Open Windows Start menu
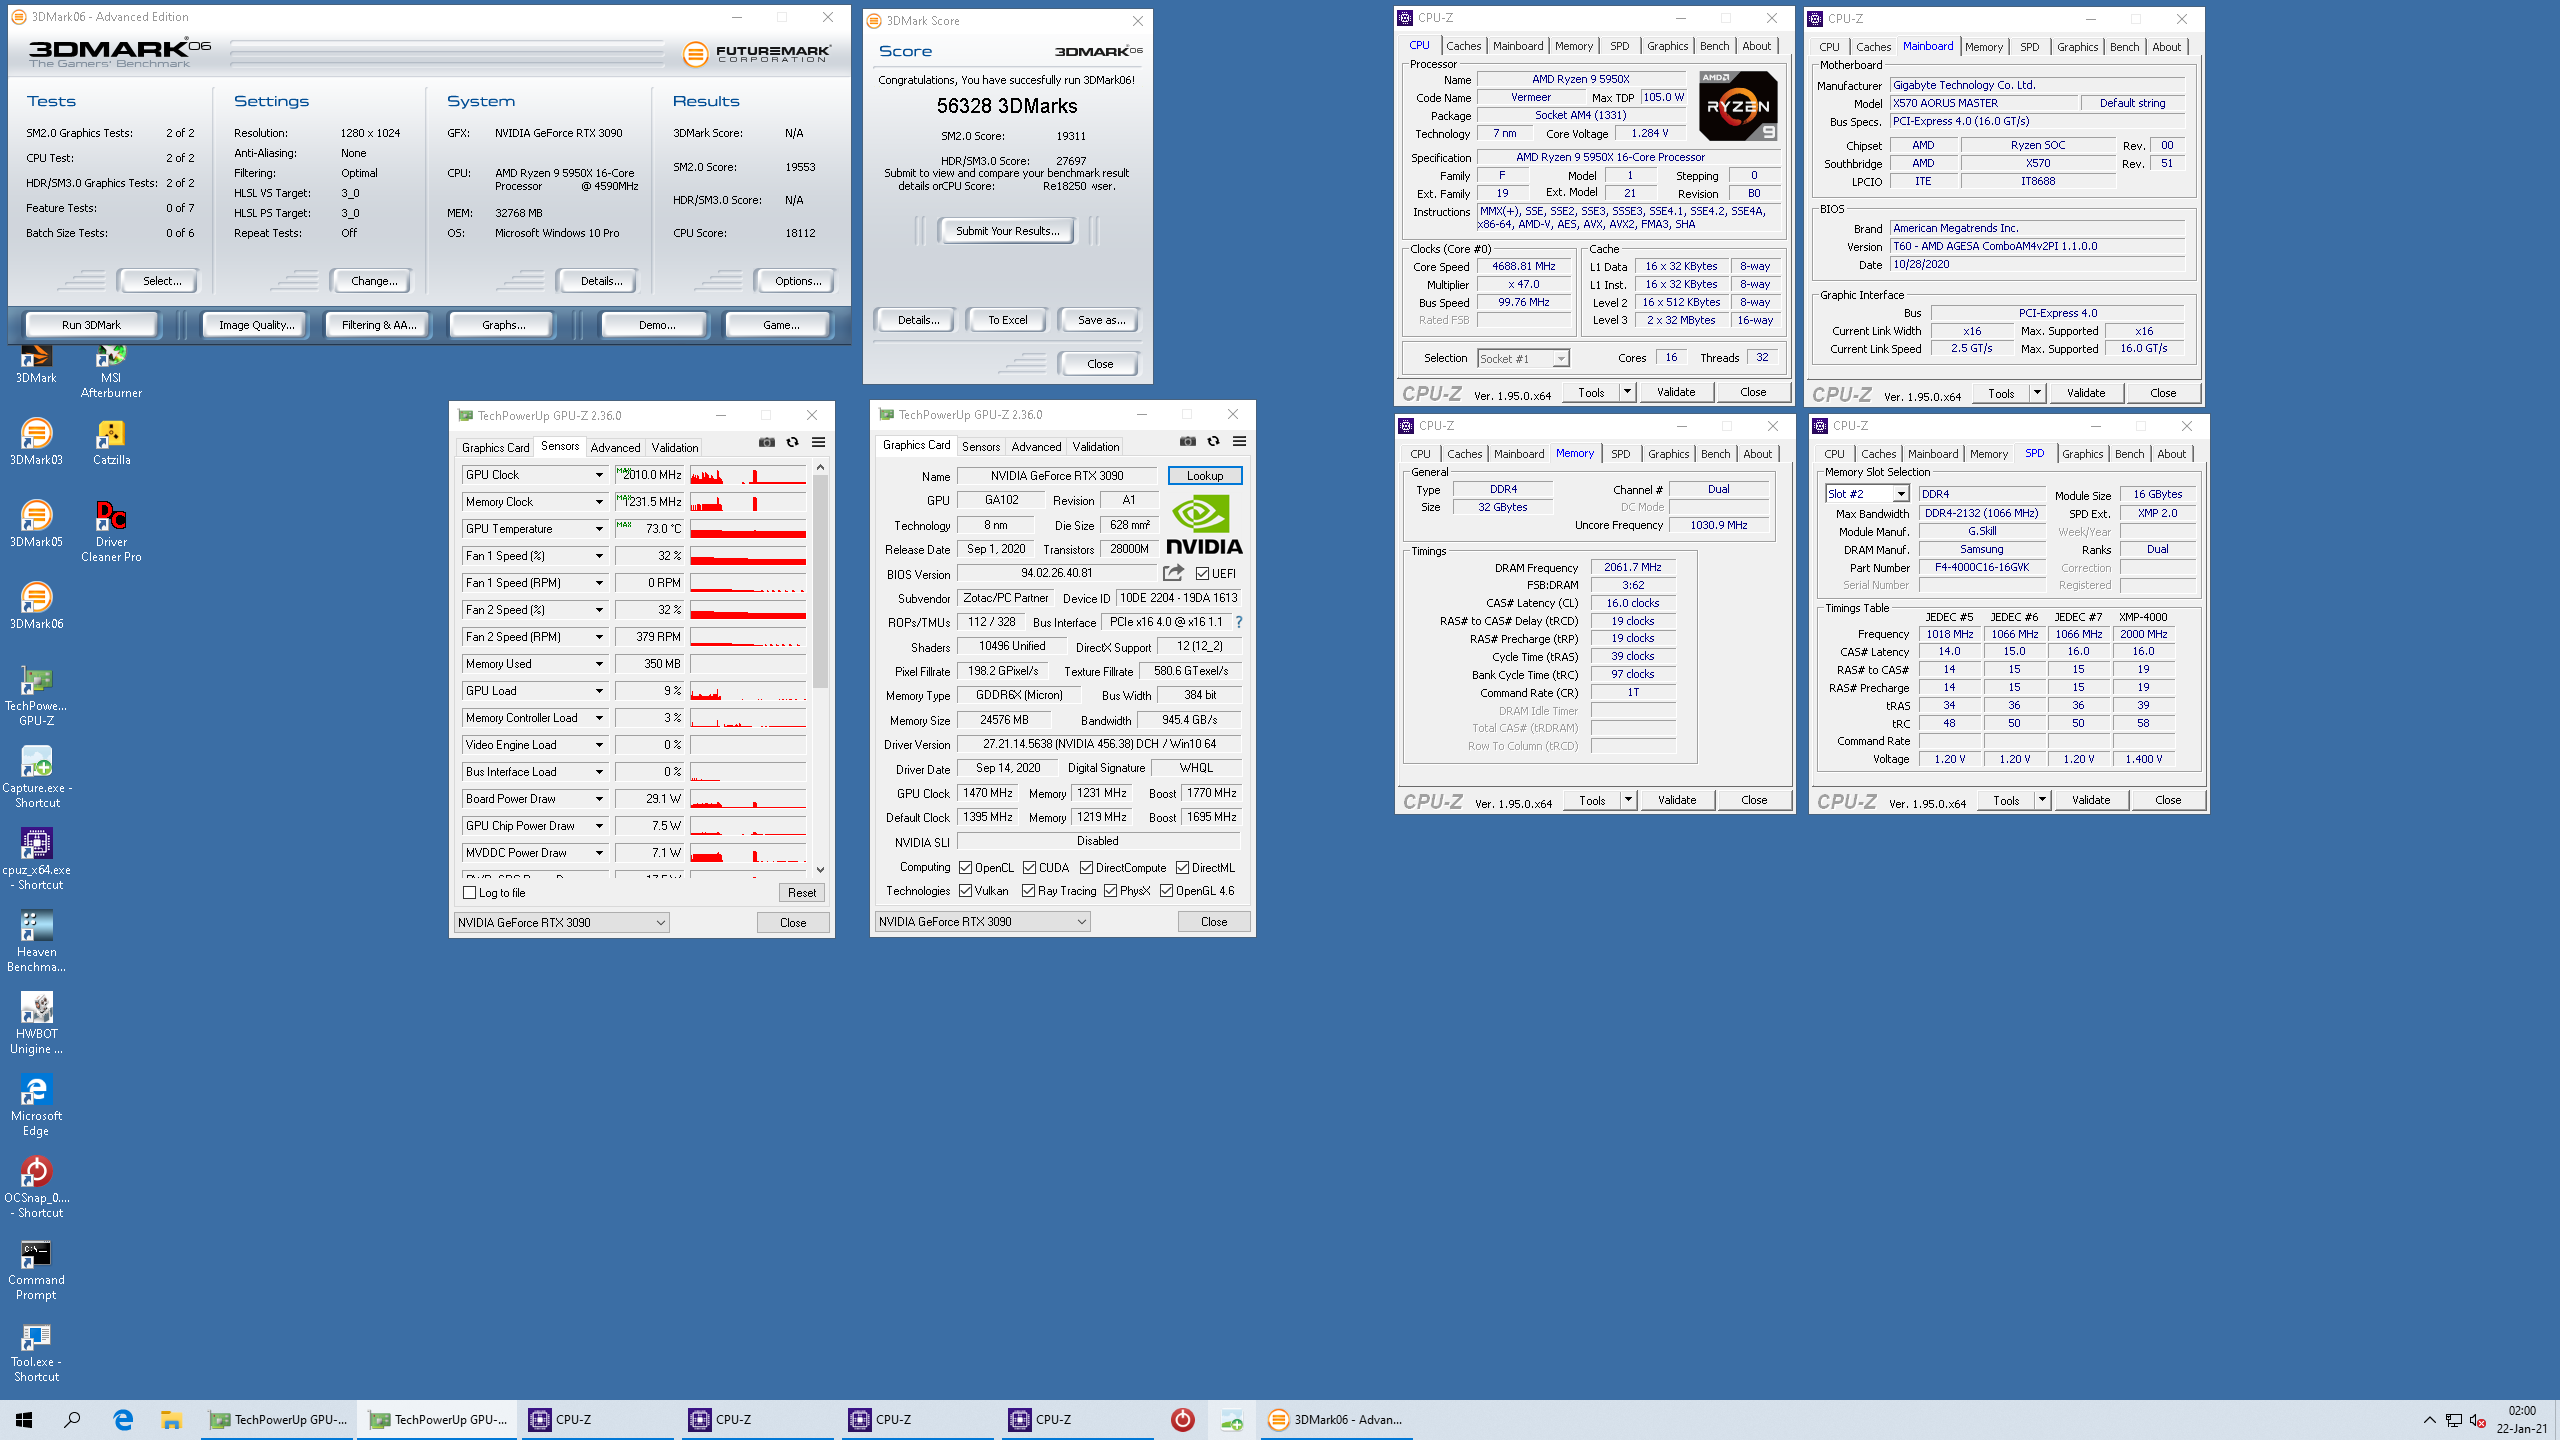The width and height of the screenshot is (2560, 1440). [24, 1420]
